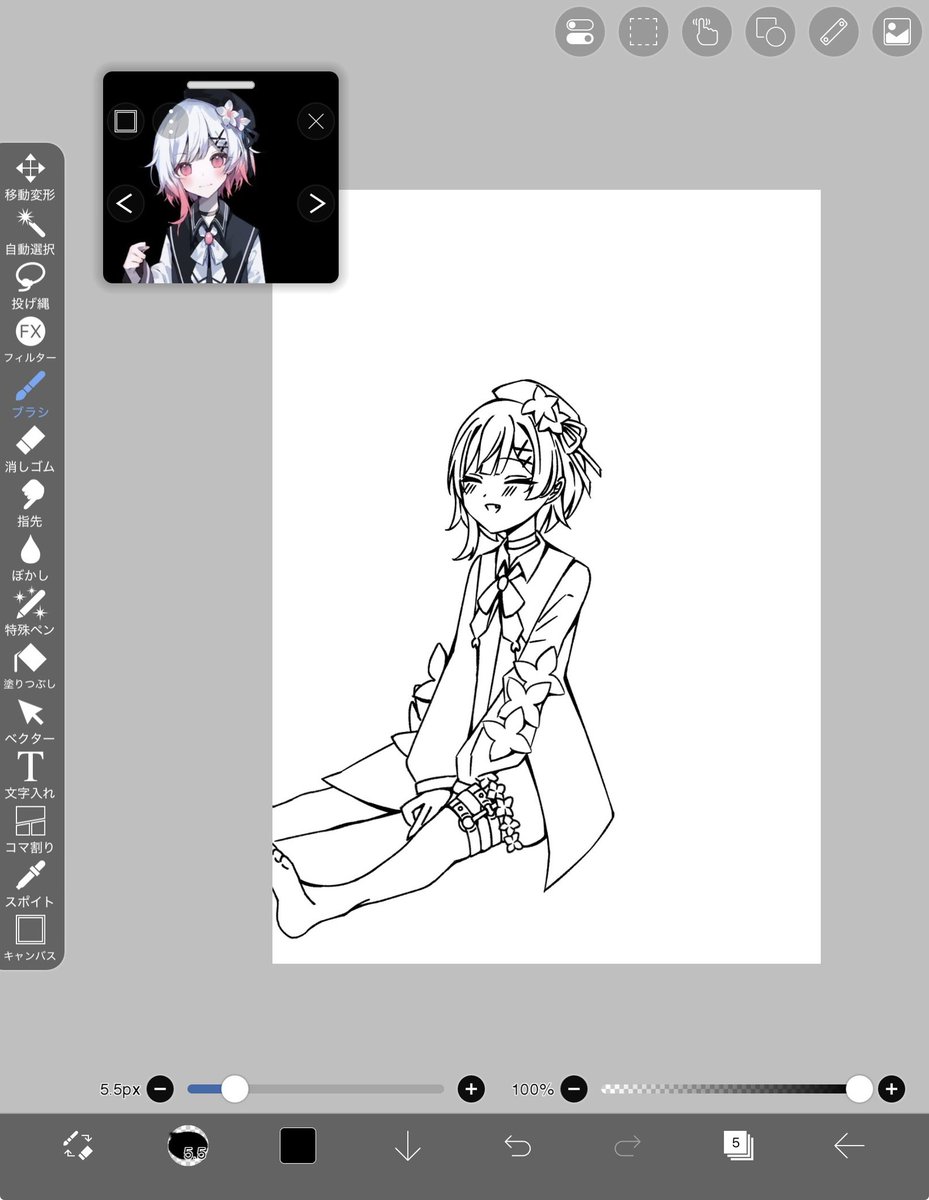Click the reference window top drag handle
This screenshot has height=1200, width=929.
pos(220,85)
